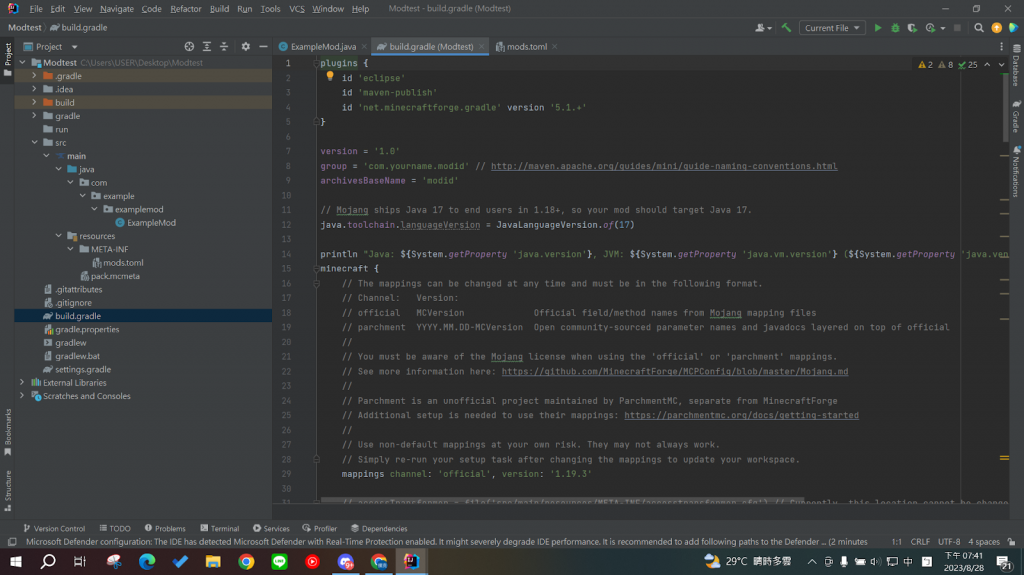Screen dimensions: 1024x575
Task: Open the VCS menu
Action: [x=296, y=8]
